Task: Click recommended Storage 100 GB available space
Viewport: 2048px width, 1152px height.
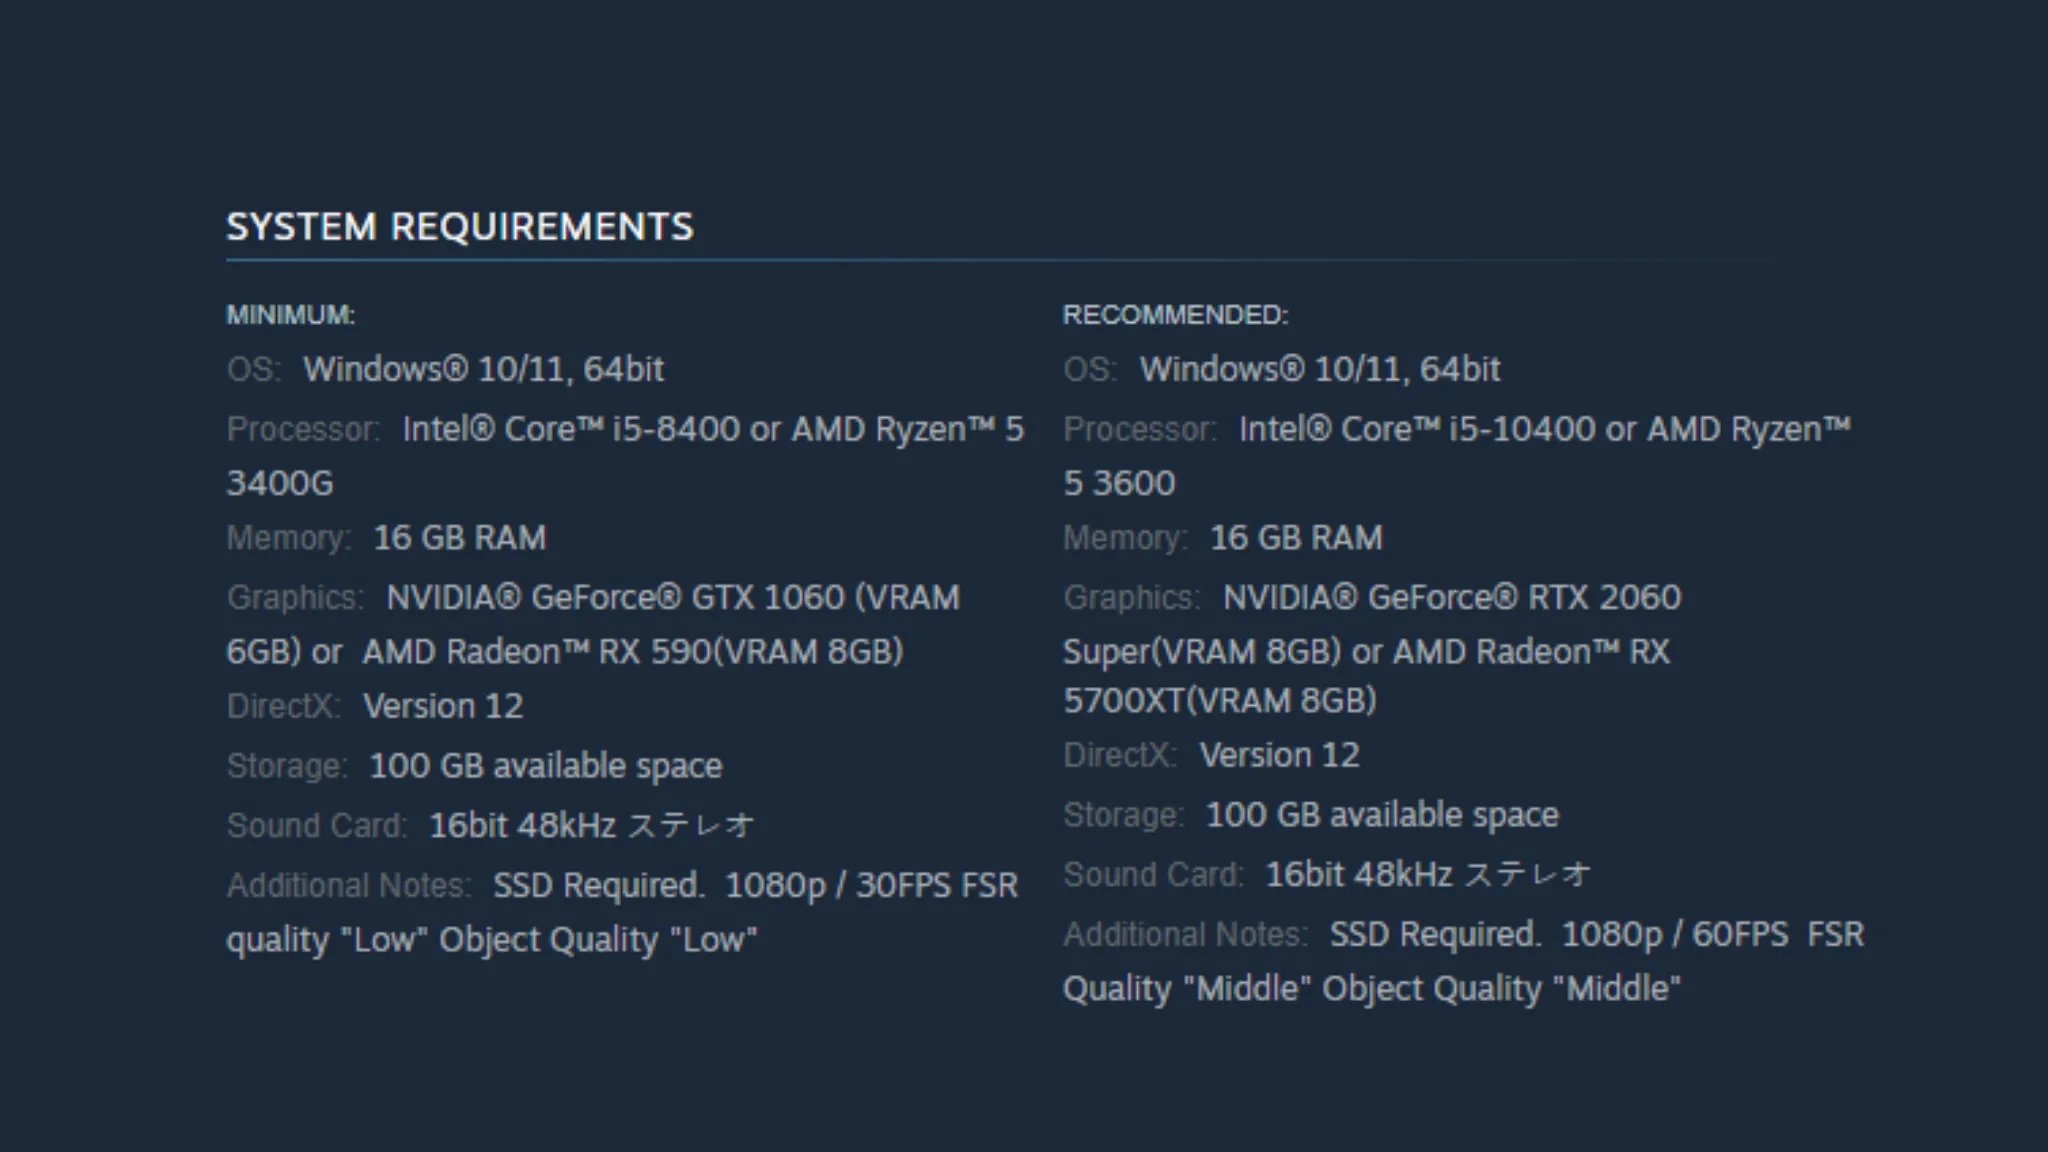Action: (1382, 816)
